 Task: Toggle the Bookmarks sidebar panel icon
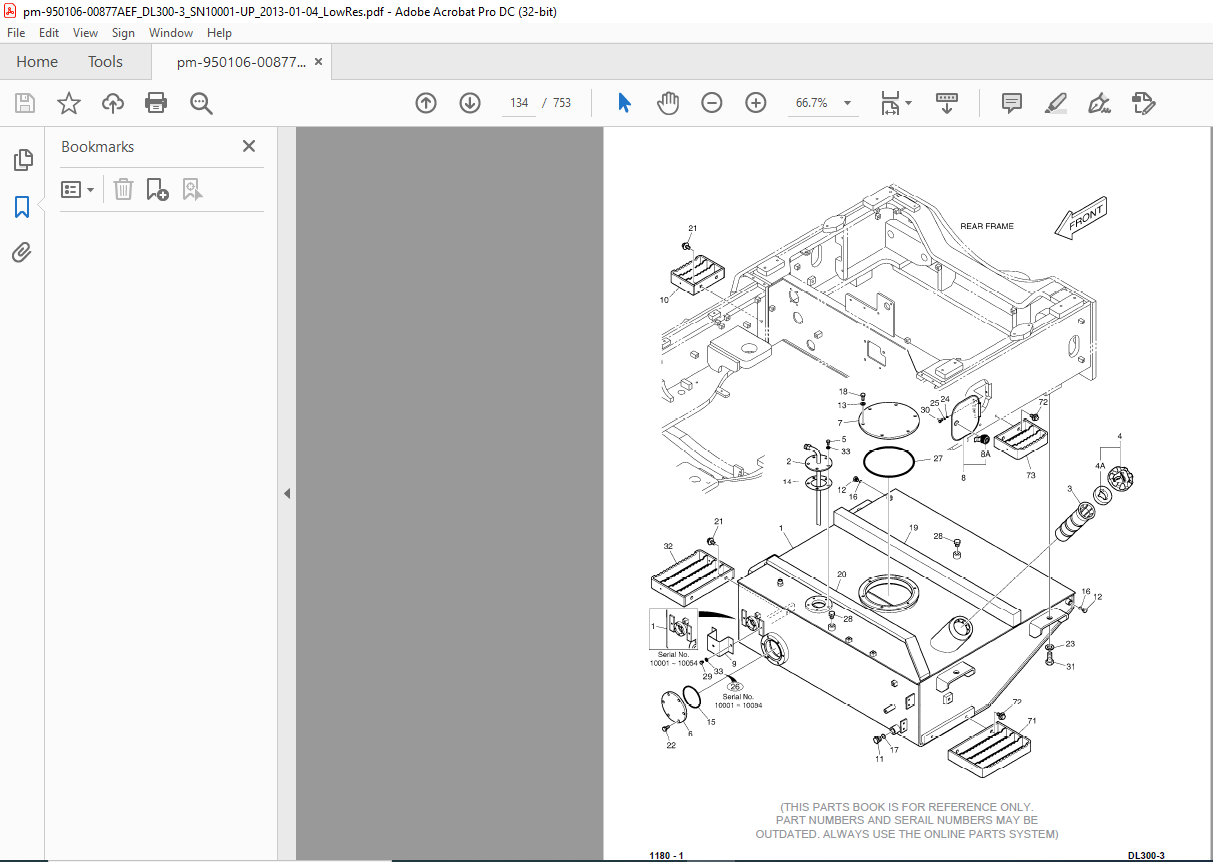pyautogui.click(x=22, y=207)
